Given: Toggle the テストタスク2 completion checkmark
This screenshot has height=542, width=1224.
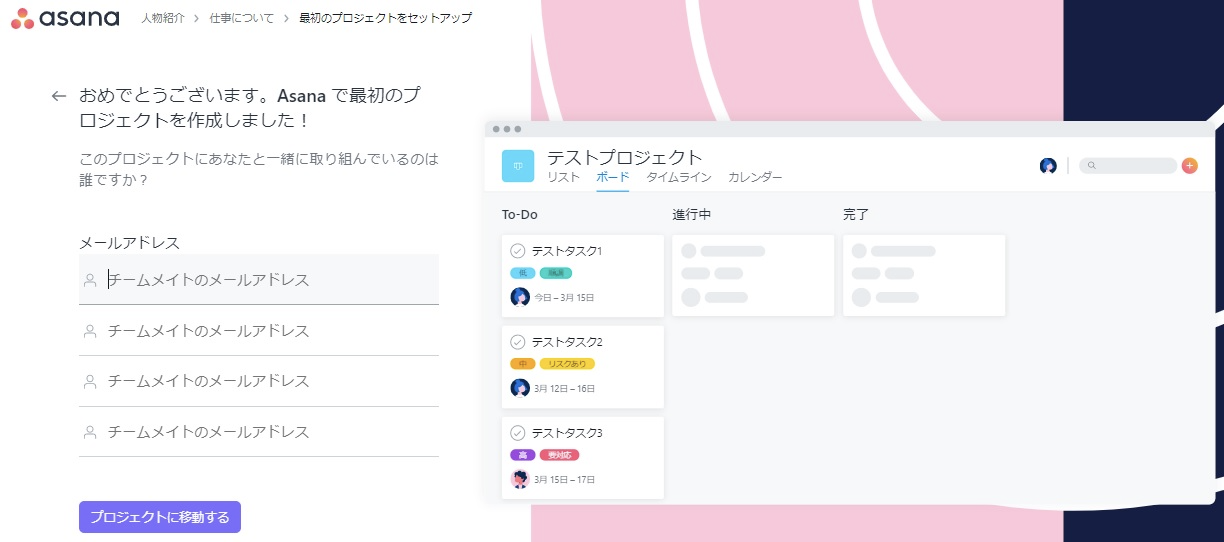Looking at the screenshot, I should (517, 342).
